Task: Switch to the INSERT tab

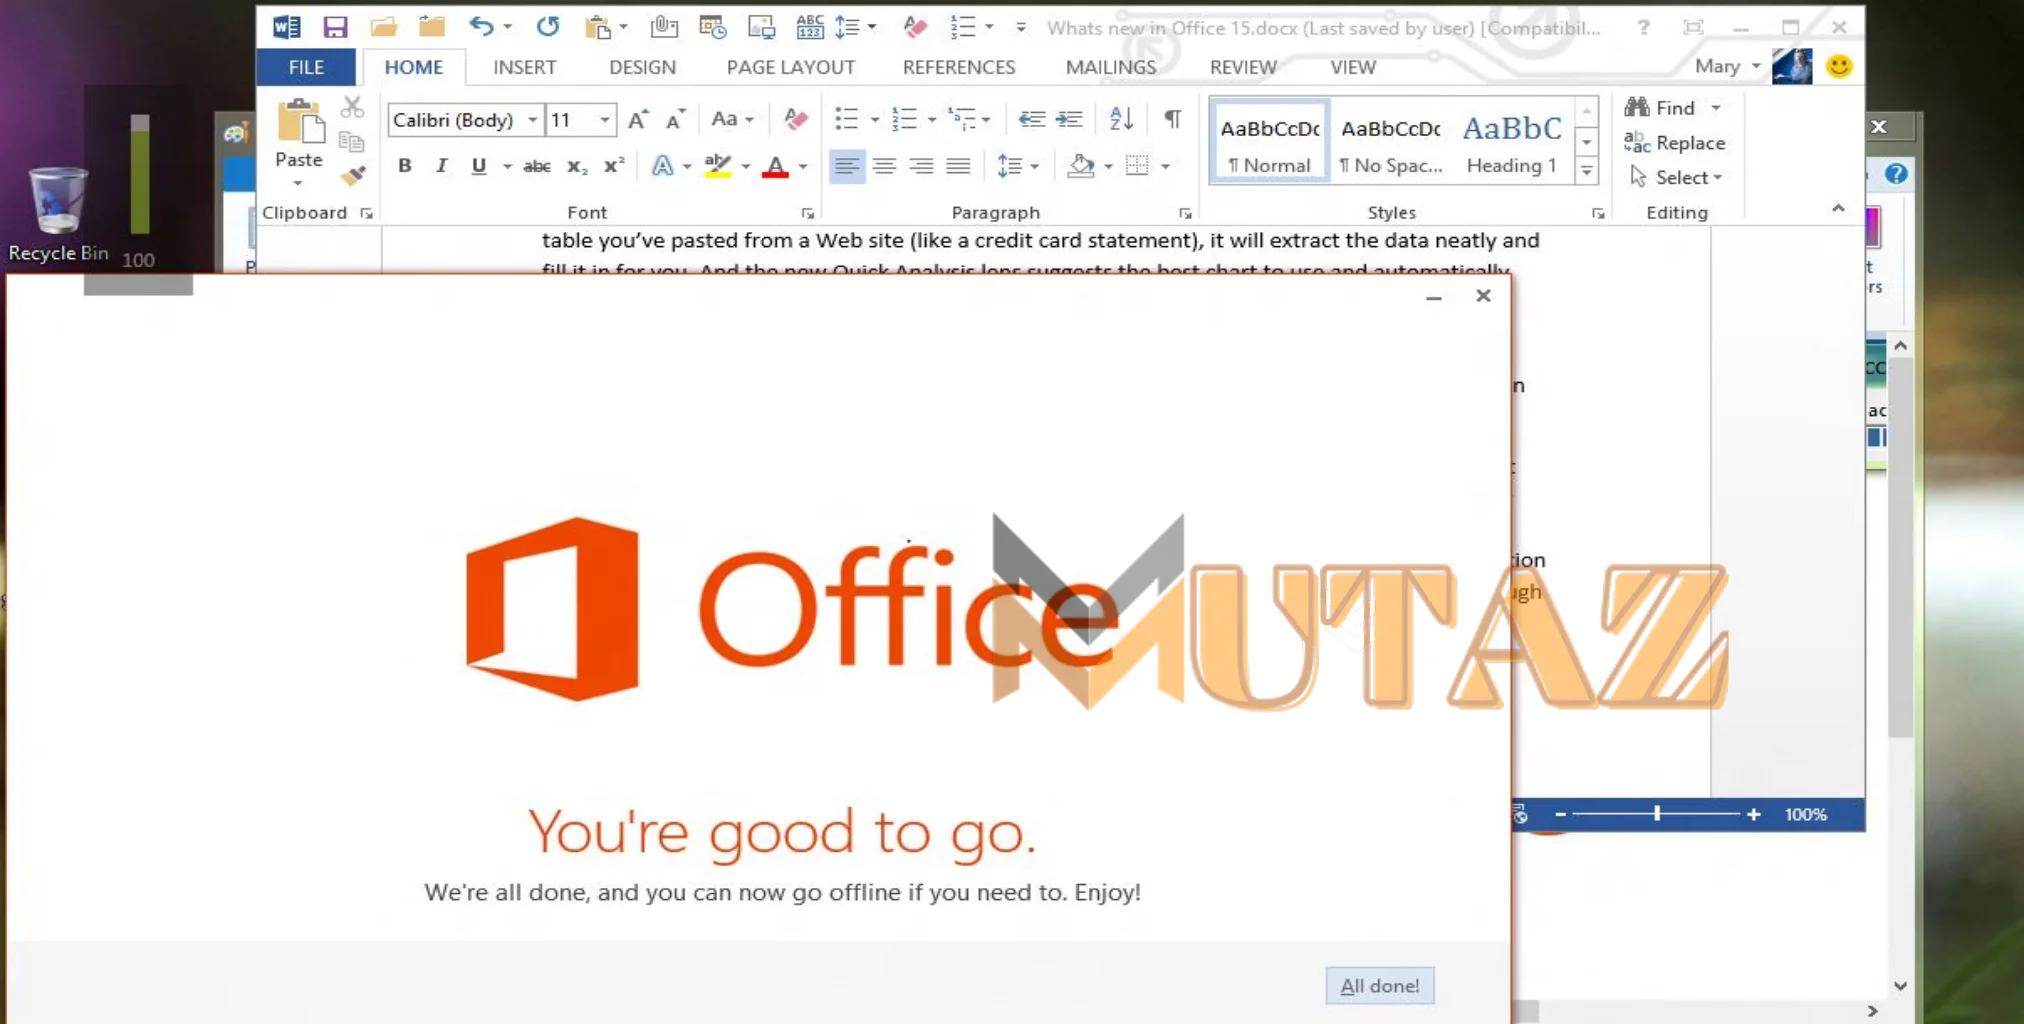Action: click(524, 67)
